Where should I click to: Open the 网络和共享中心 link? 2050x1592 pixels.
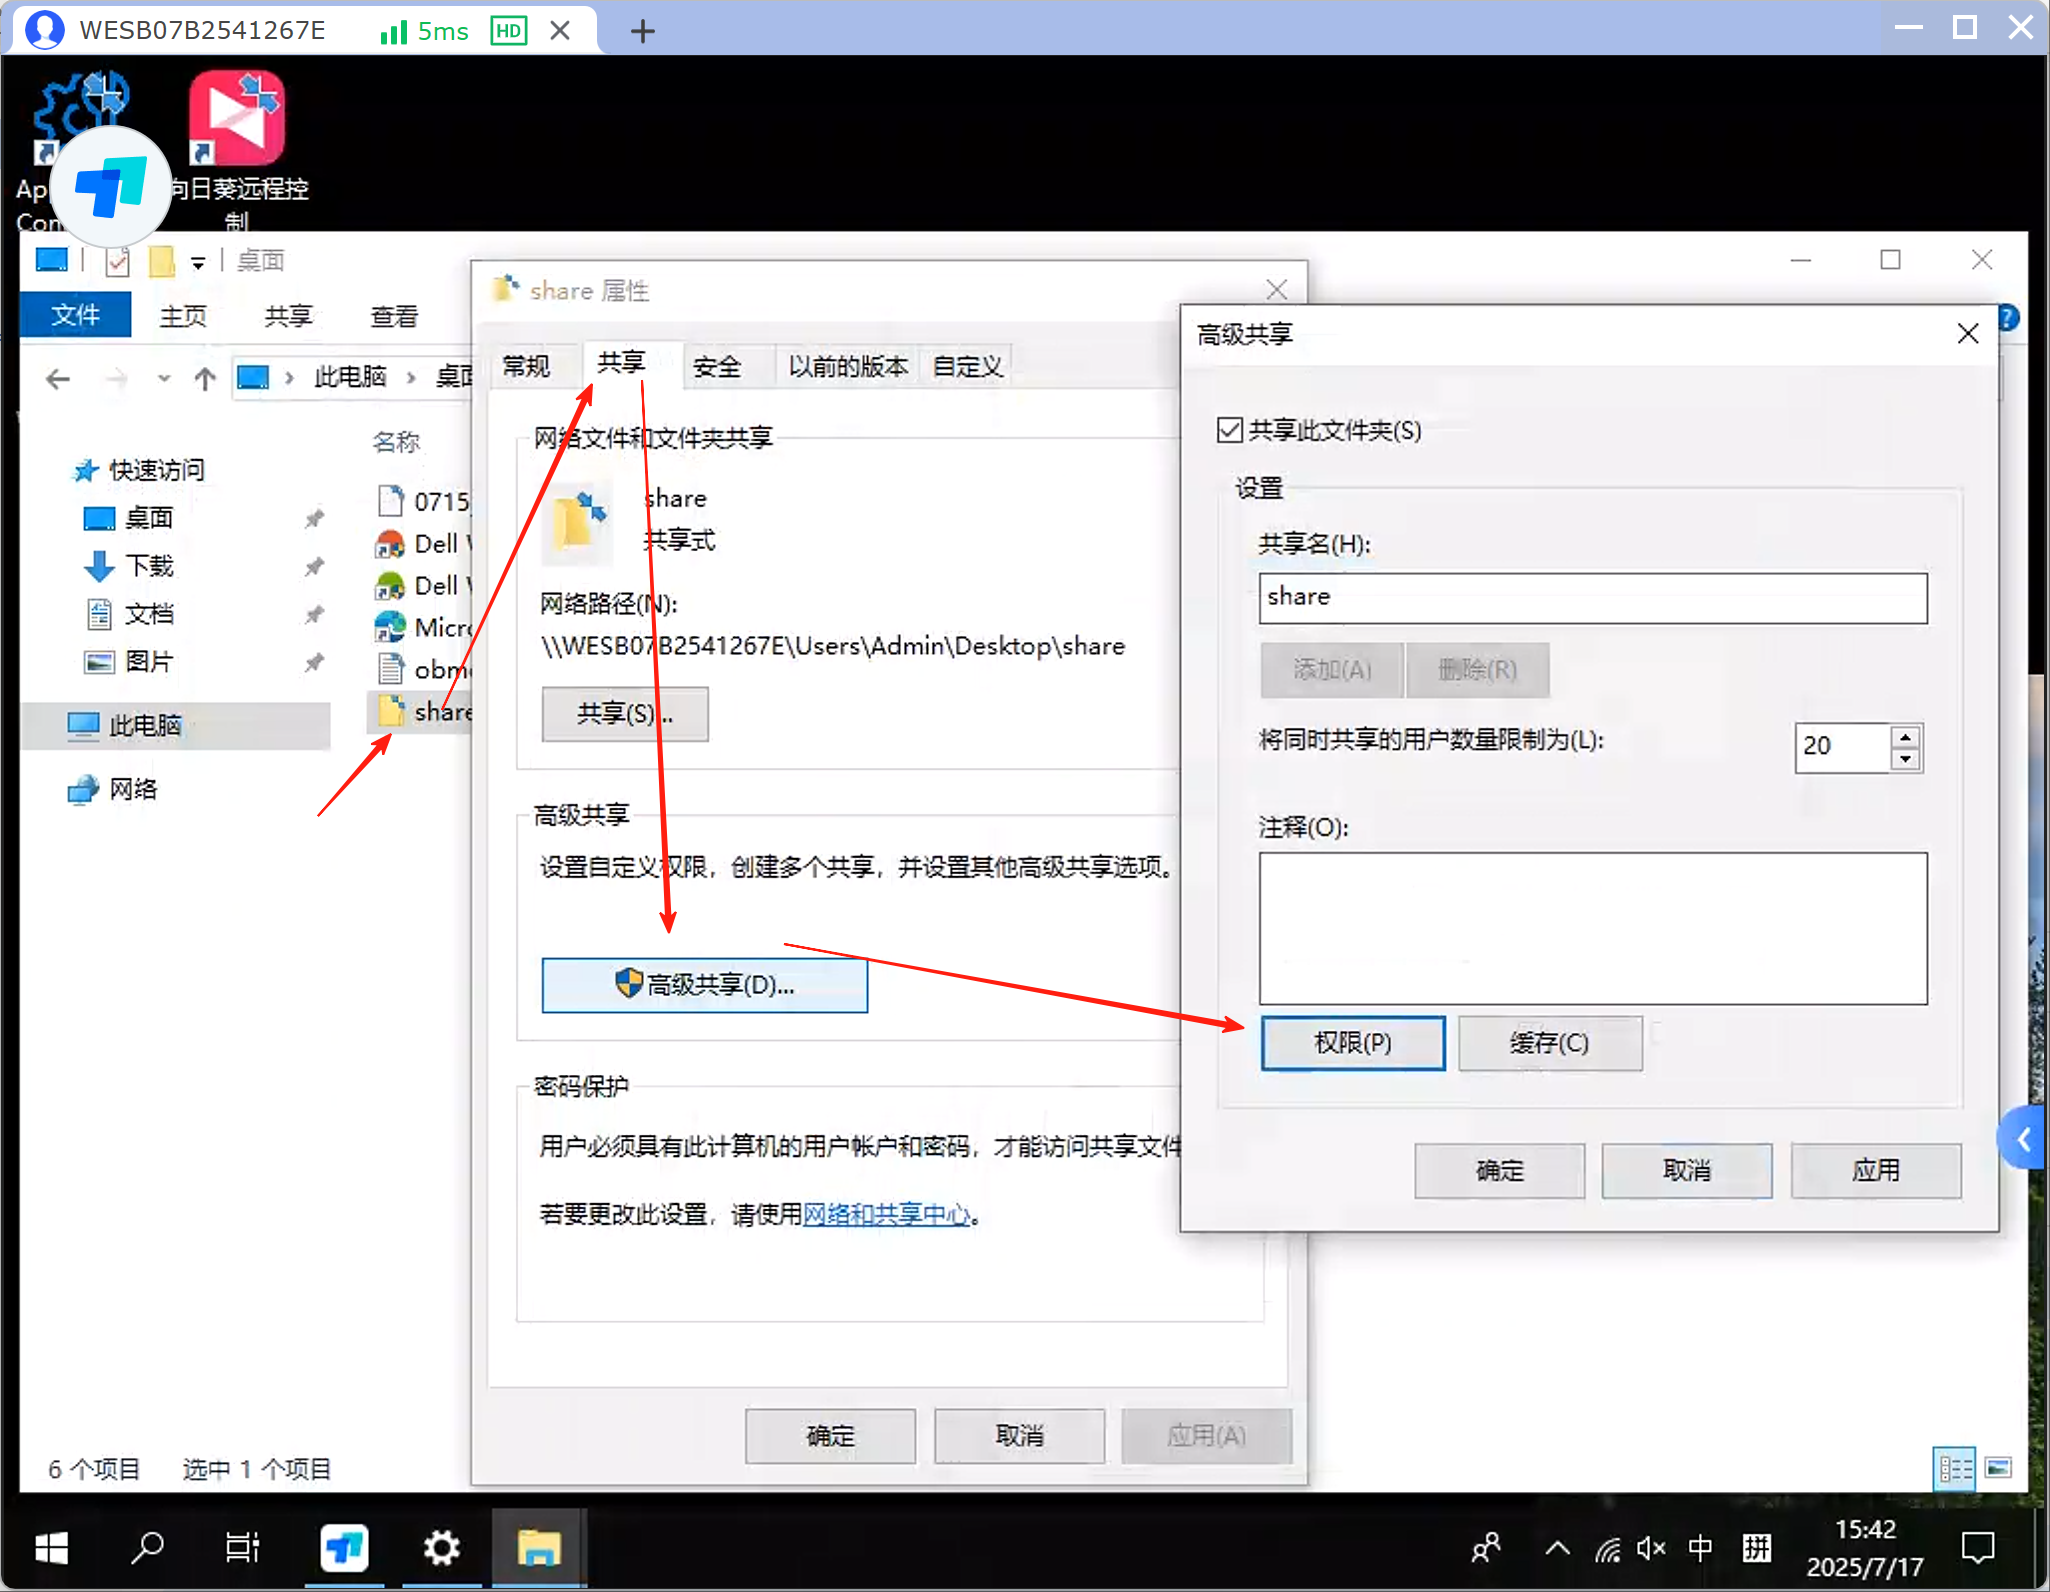(x=887, y=1214)
